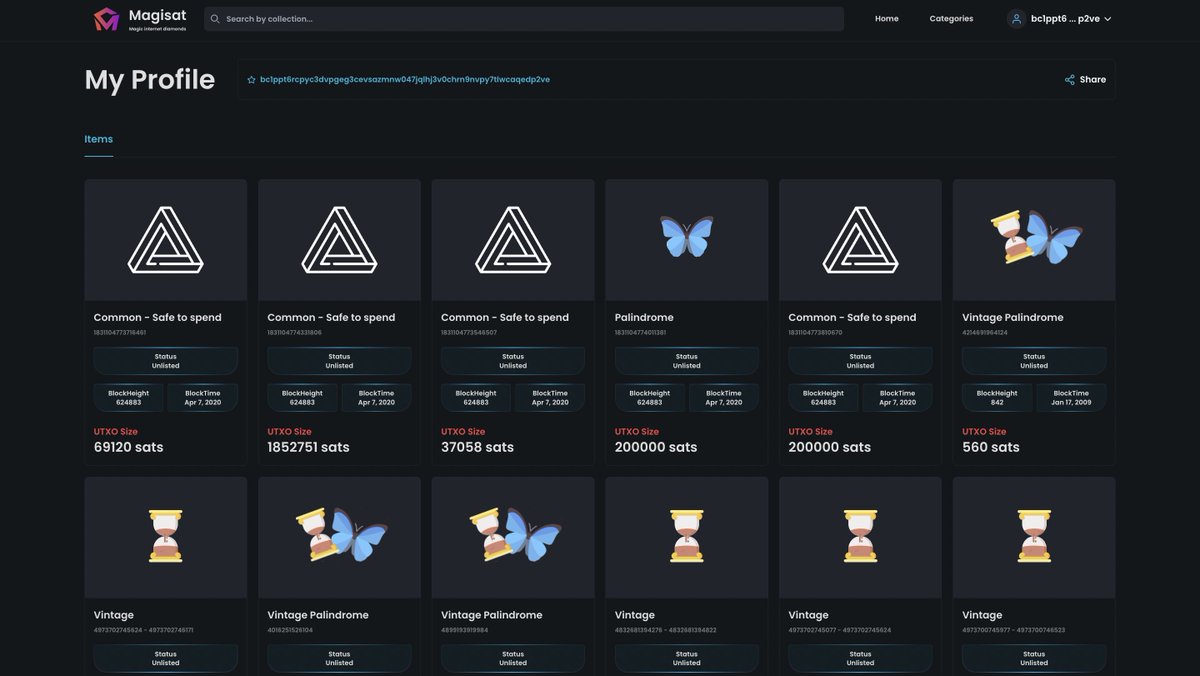Image resolution: width=1200 pixels, height=676 pixels.
Task: Click UTXO Size label on 560 sats card
Action: 985,432
